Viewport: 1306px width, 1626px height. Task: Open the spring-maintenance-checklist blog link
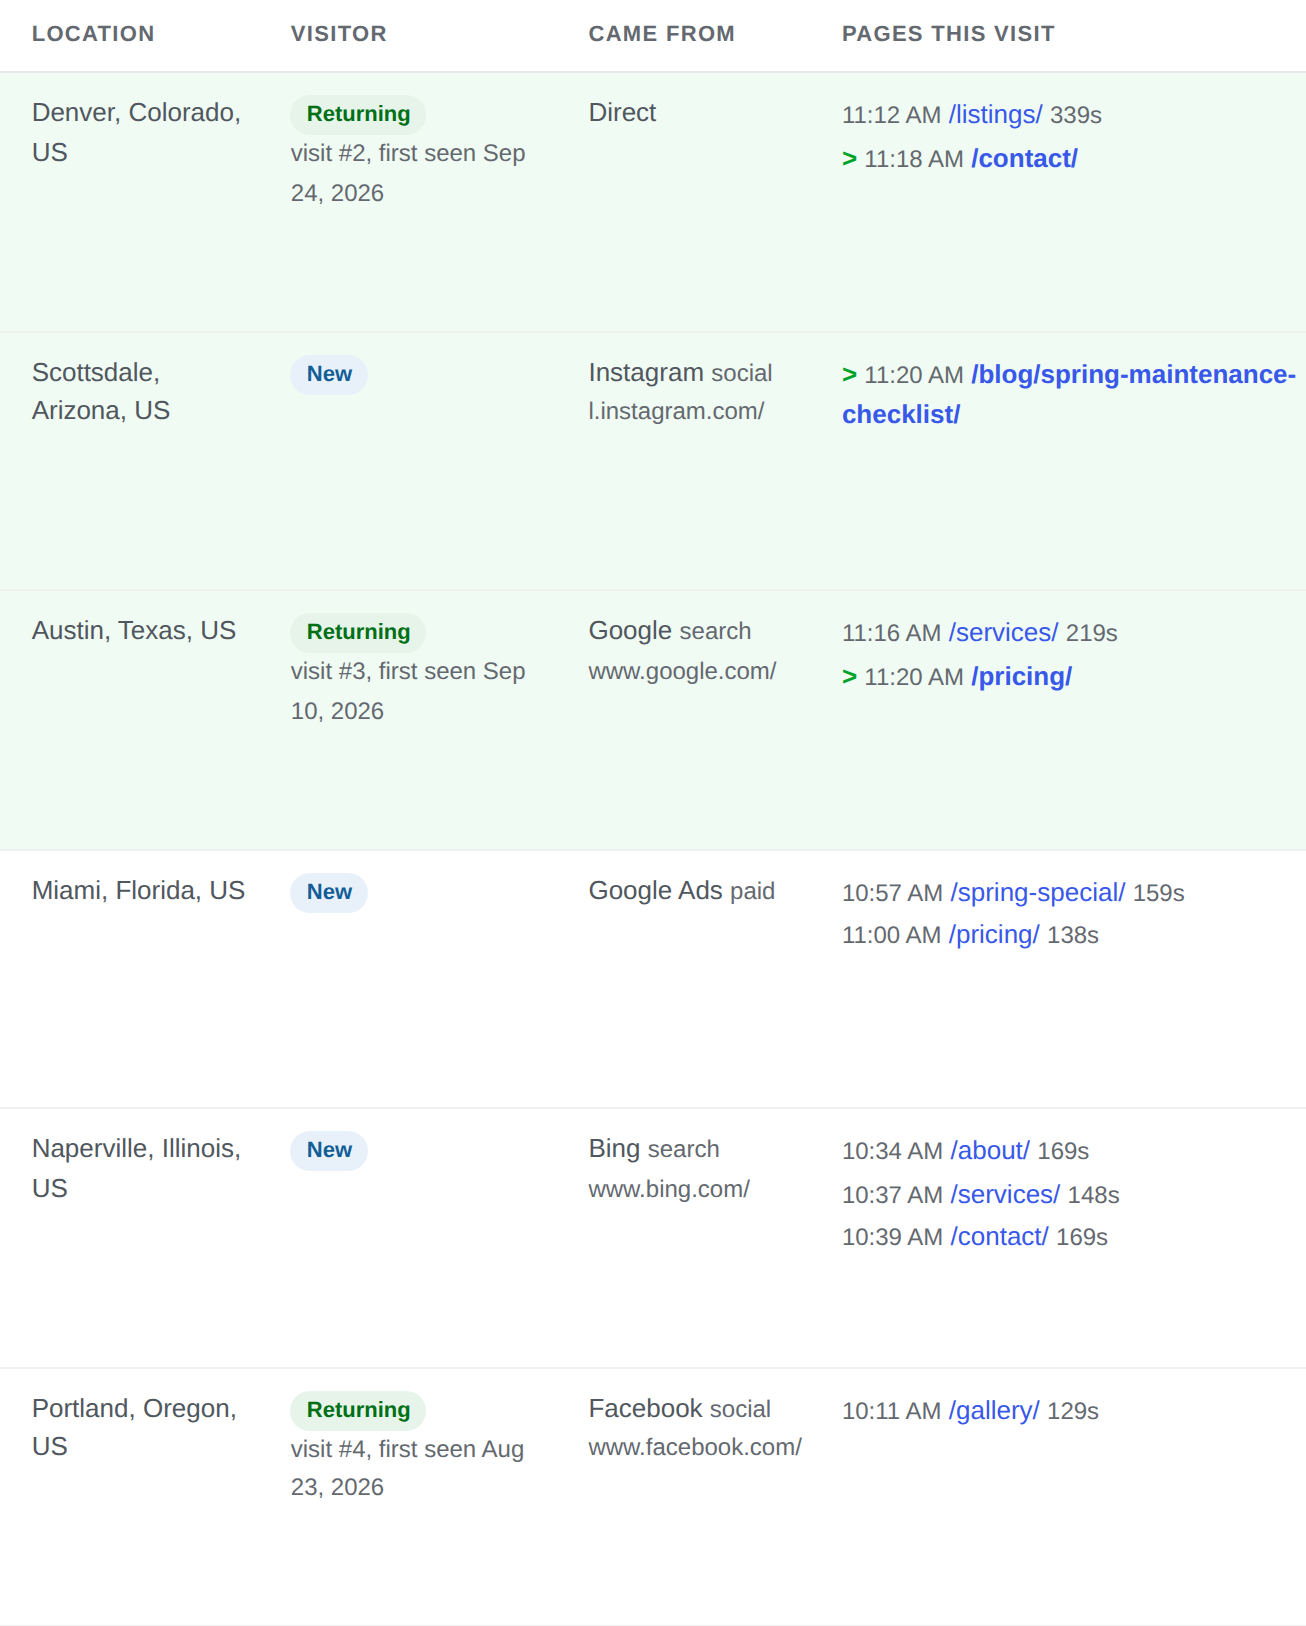point(1068,394)
